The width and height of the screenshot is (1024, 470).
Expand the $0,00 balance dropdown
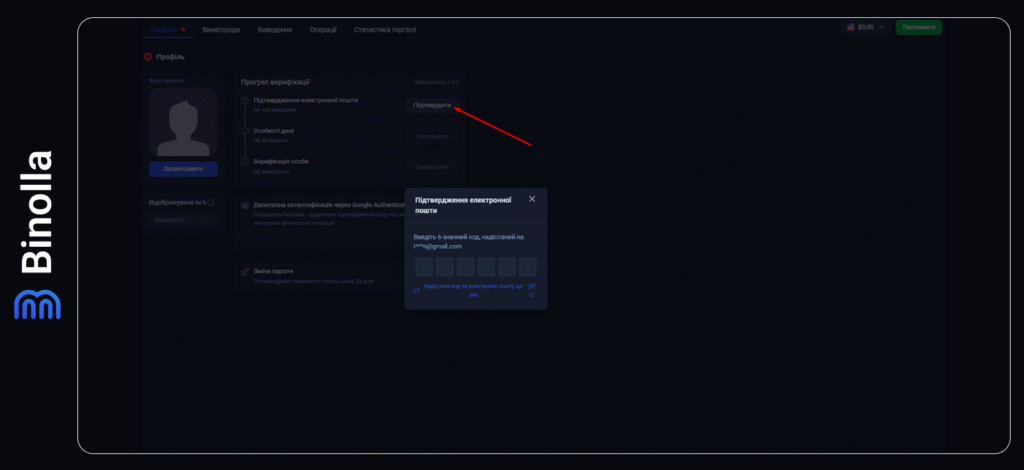[x=866, y=28]
